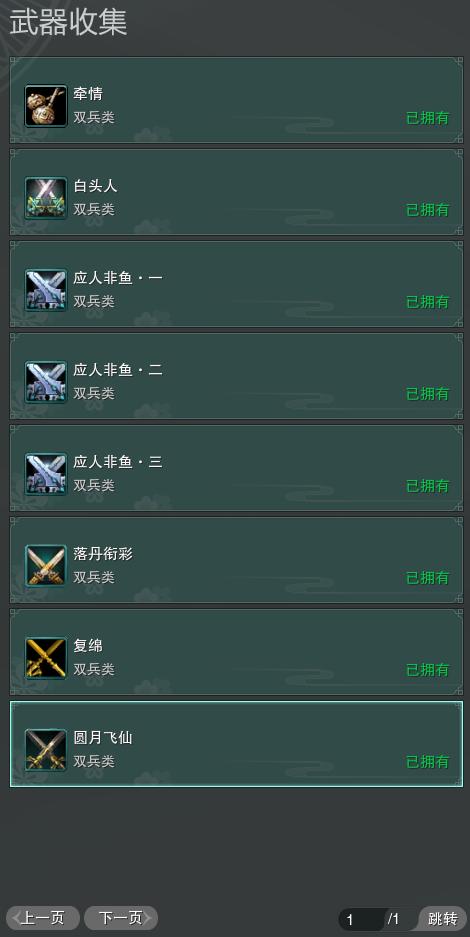Select the 圆月飞仙 entry name

[x=103, y=738]
